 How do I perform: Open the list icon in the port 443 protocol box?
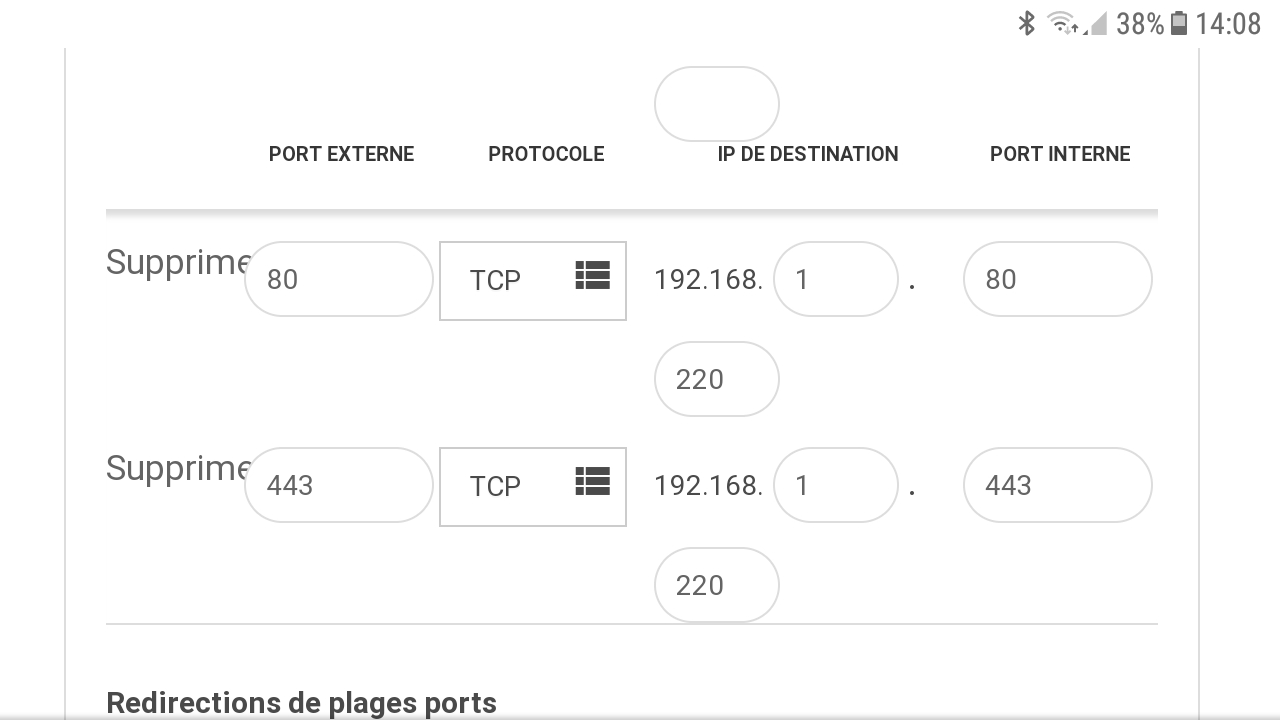[592, 481]
